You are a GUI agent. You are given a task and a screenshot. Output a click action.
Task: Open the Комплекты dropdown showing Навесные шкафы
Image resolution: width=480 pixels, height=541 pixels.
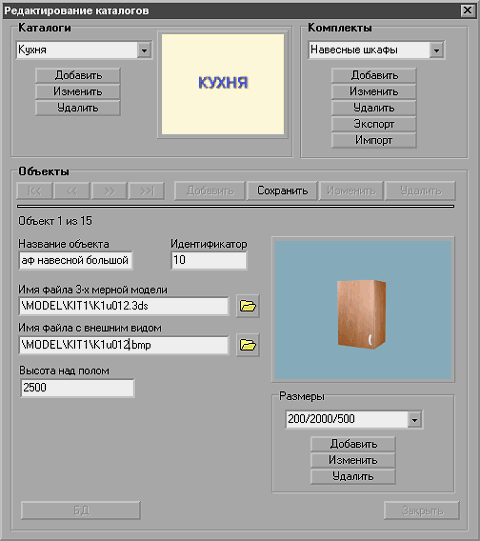pyautogui.click(x=437, y=50)
